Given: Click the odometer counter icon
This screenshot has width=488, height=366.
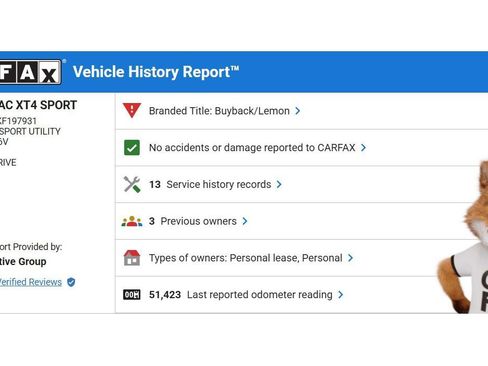Looking at the screenshot, I should point(132,295).
